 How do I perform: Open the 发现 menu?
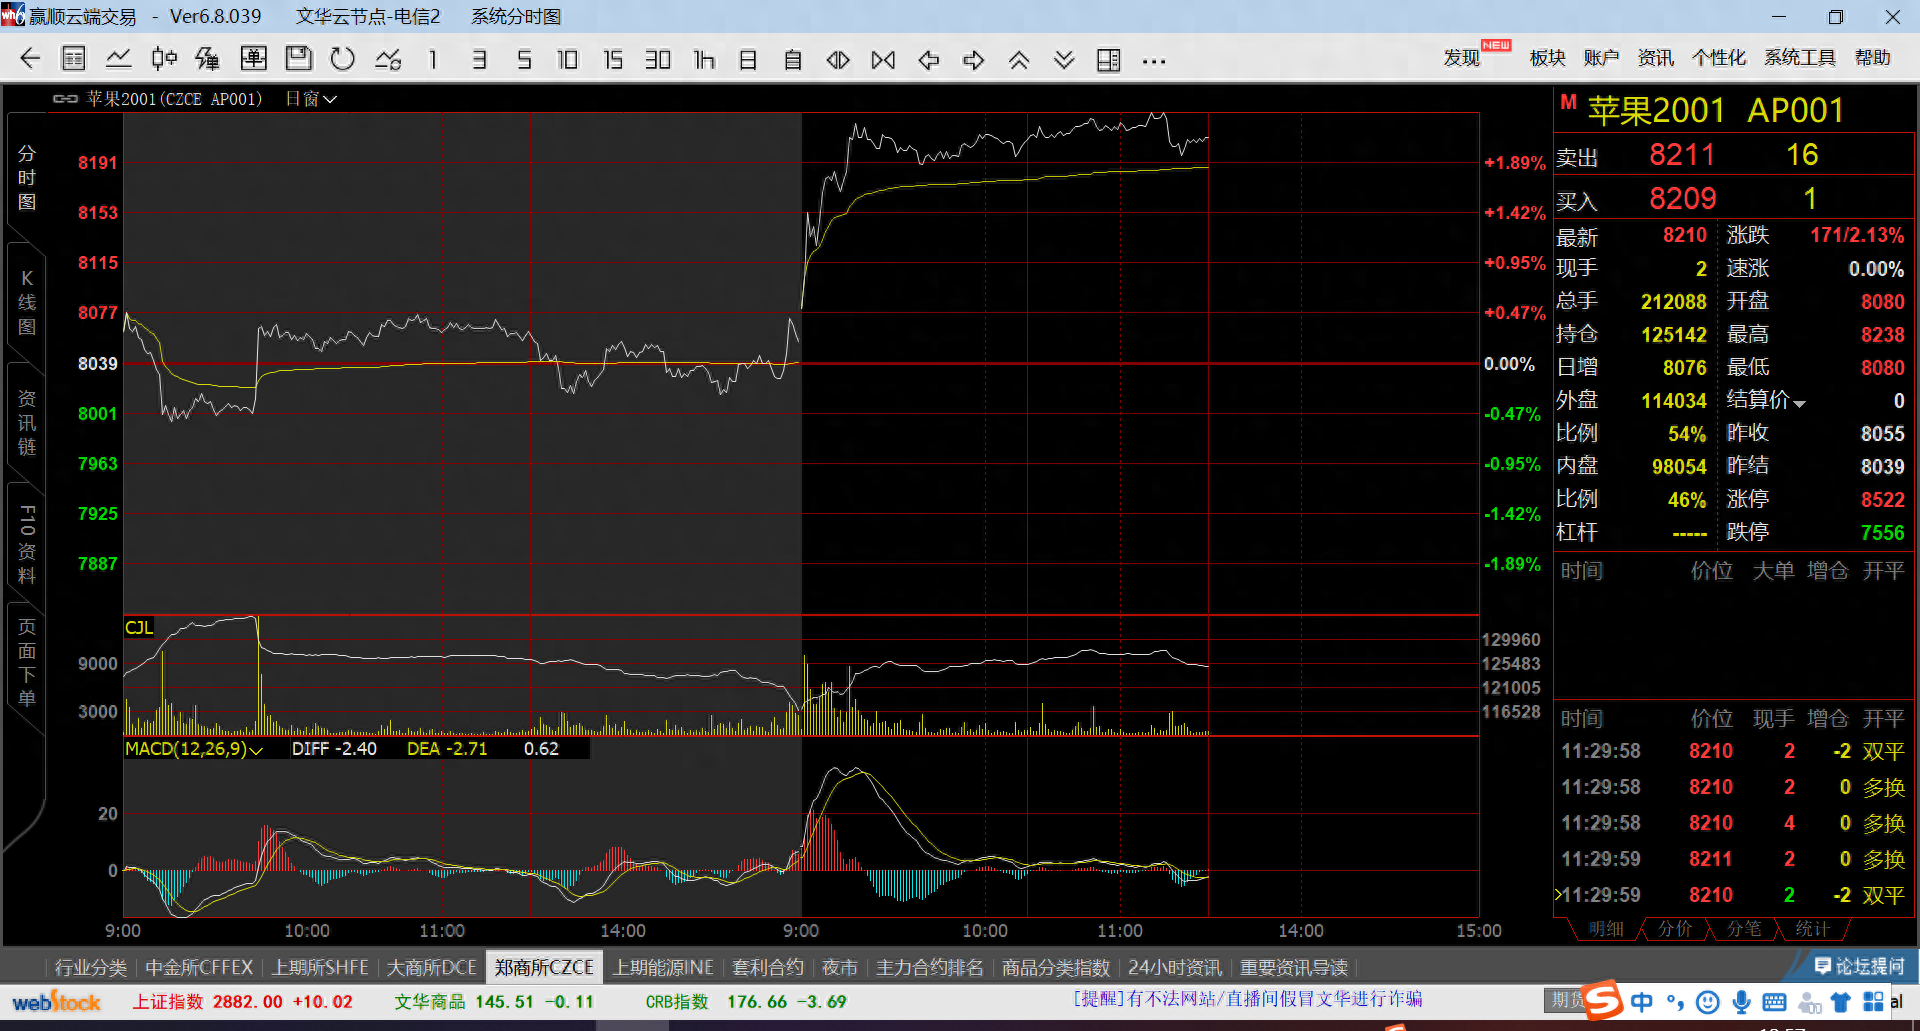pos(1462,58)
